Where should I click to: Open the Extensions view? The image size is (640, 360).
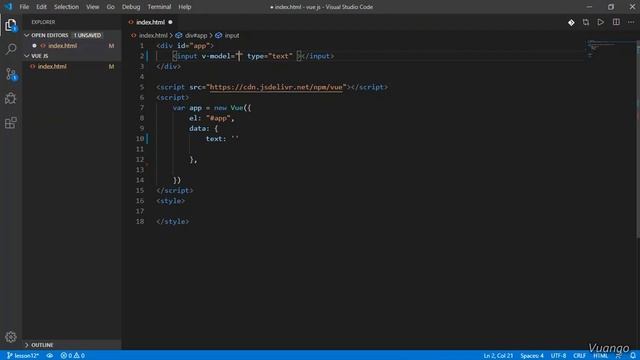[11, 123]
